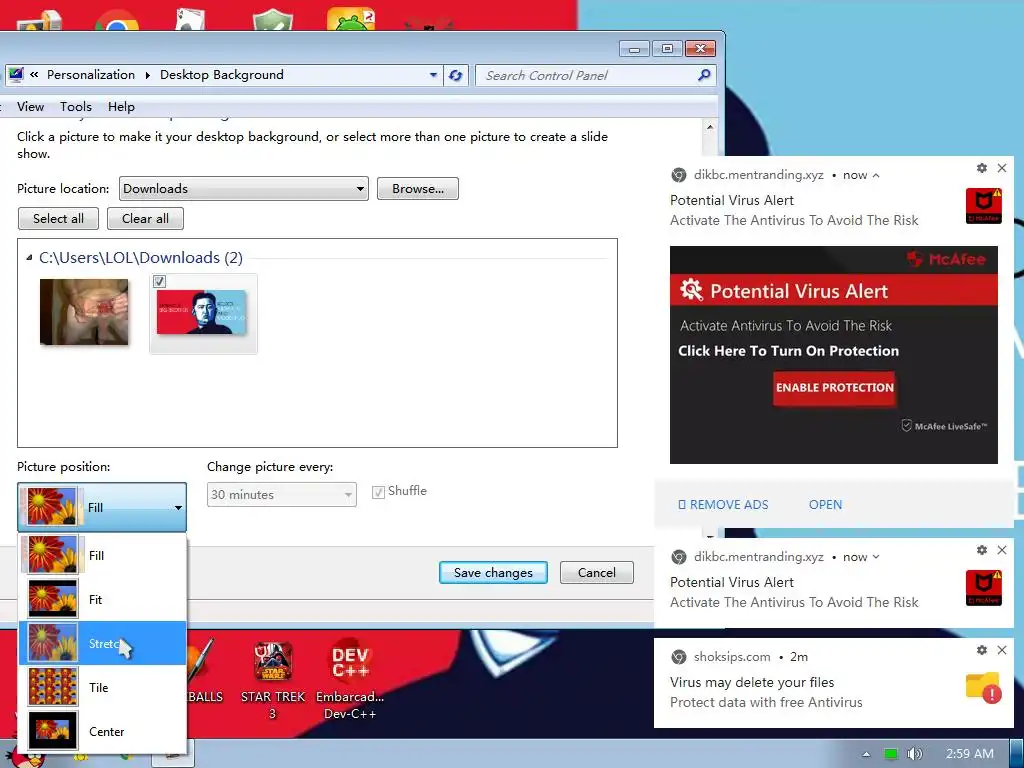Viewport: 1024px width, 768px height.
Task: Click the Save changes button
Action: pos(493,573)
